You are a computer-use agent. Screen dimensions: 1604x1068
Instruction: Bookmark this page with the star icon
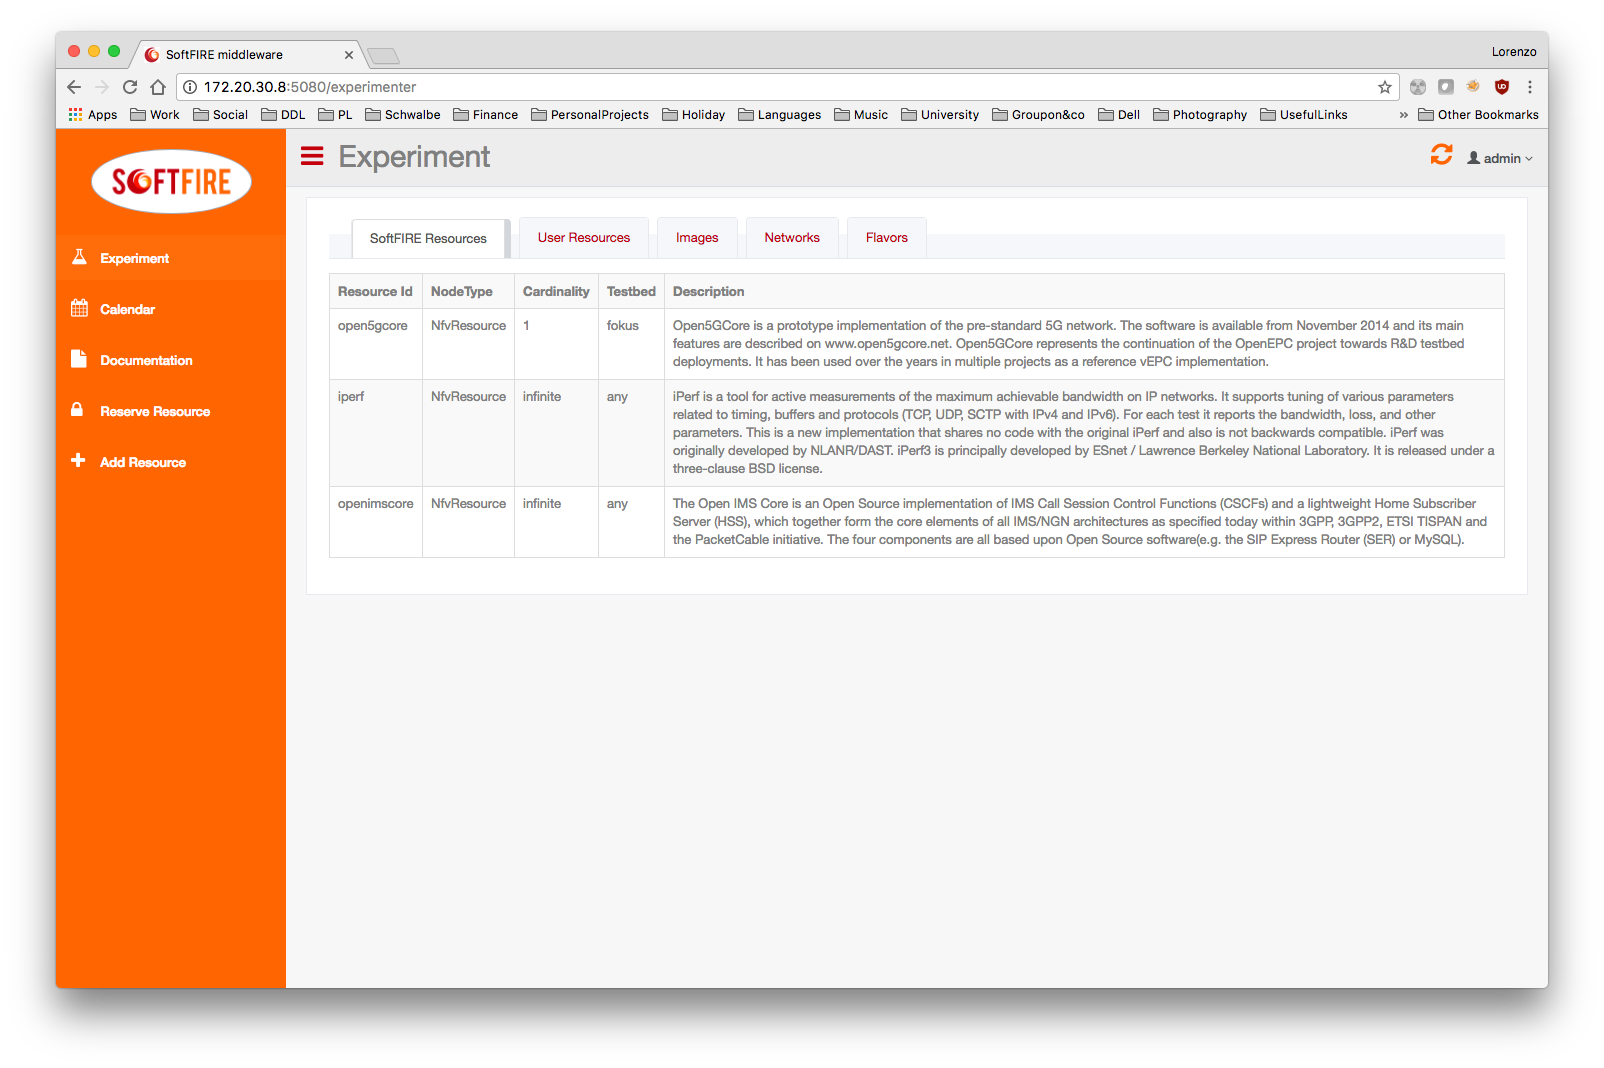1385,87
